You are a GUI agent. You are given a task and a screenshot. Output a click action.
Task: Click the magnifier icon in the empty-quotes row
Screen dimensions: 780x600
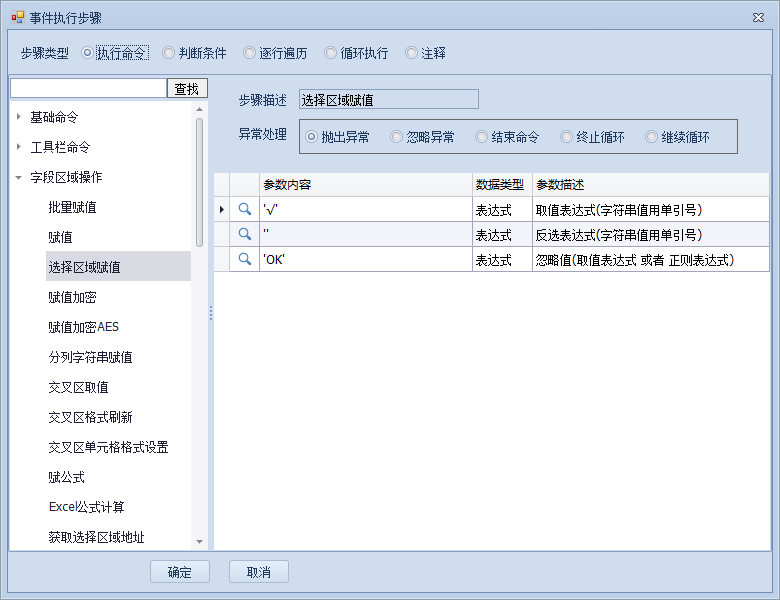[x=244, y=234]
